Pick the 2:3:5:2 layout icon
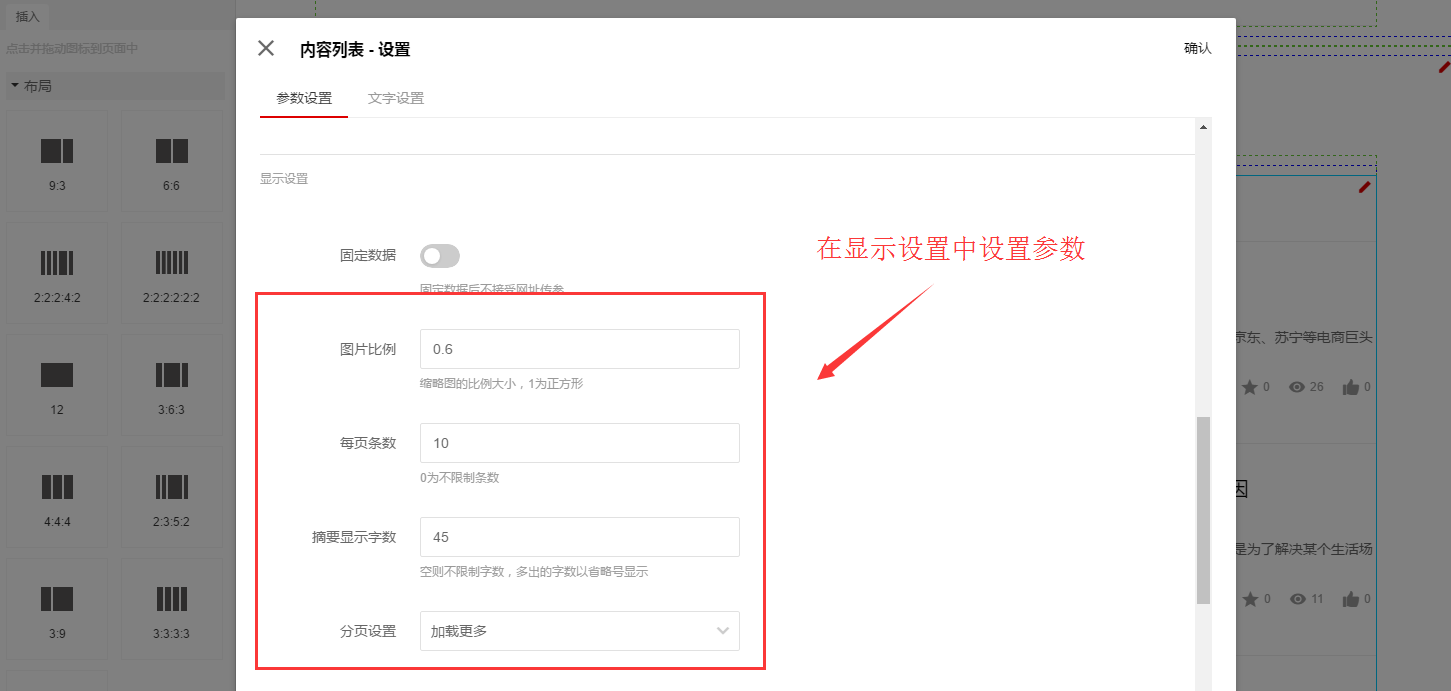 (172, 488)
